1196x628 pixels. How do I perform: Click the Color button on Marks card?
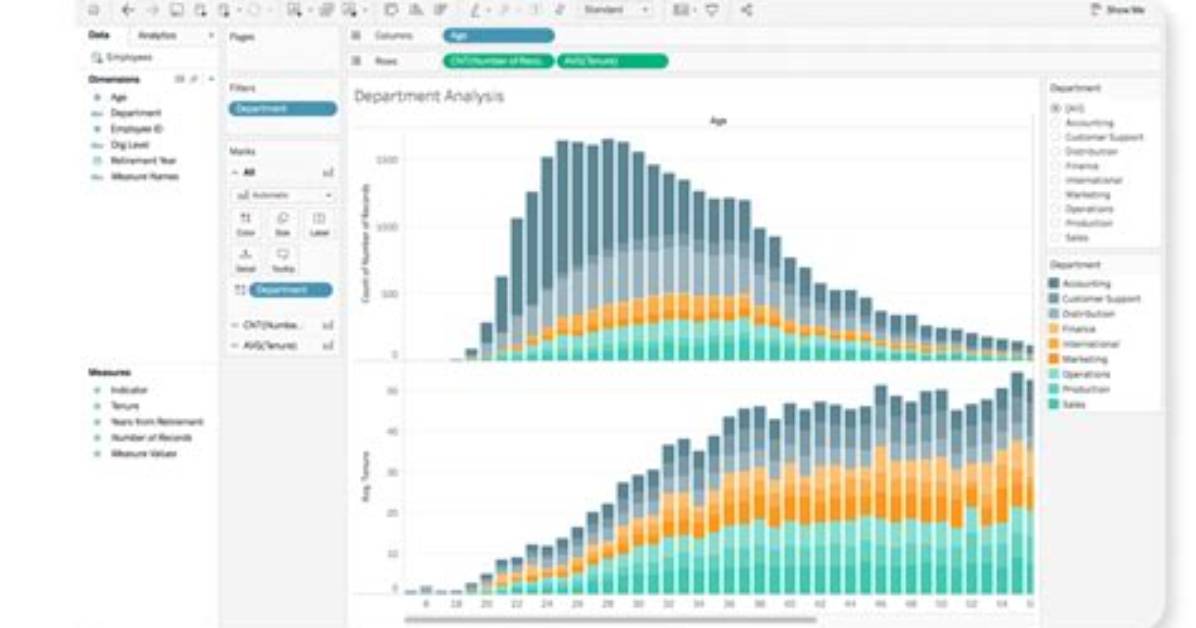pos(246,224)
